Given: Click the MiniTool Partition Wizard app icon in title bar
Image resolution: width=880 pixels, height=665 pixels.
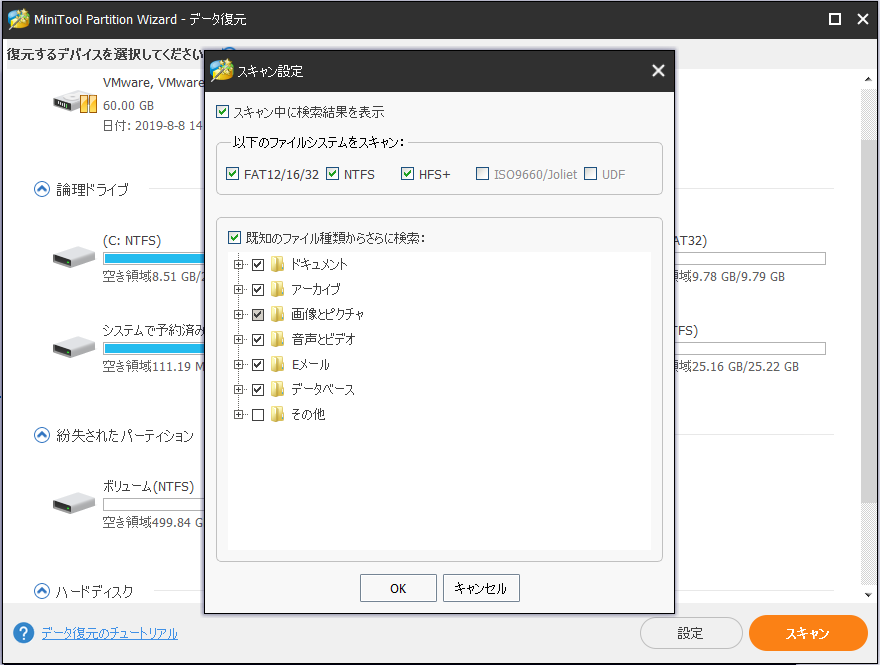Looking at the screenshot, I should [19, 19].
